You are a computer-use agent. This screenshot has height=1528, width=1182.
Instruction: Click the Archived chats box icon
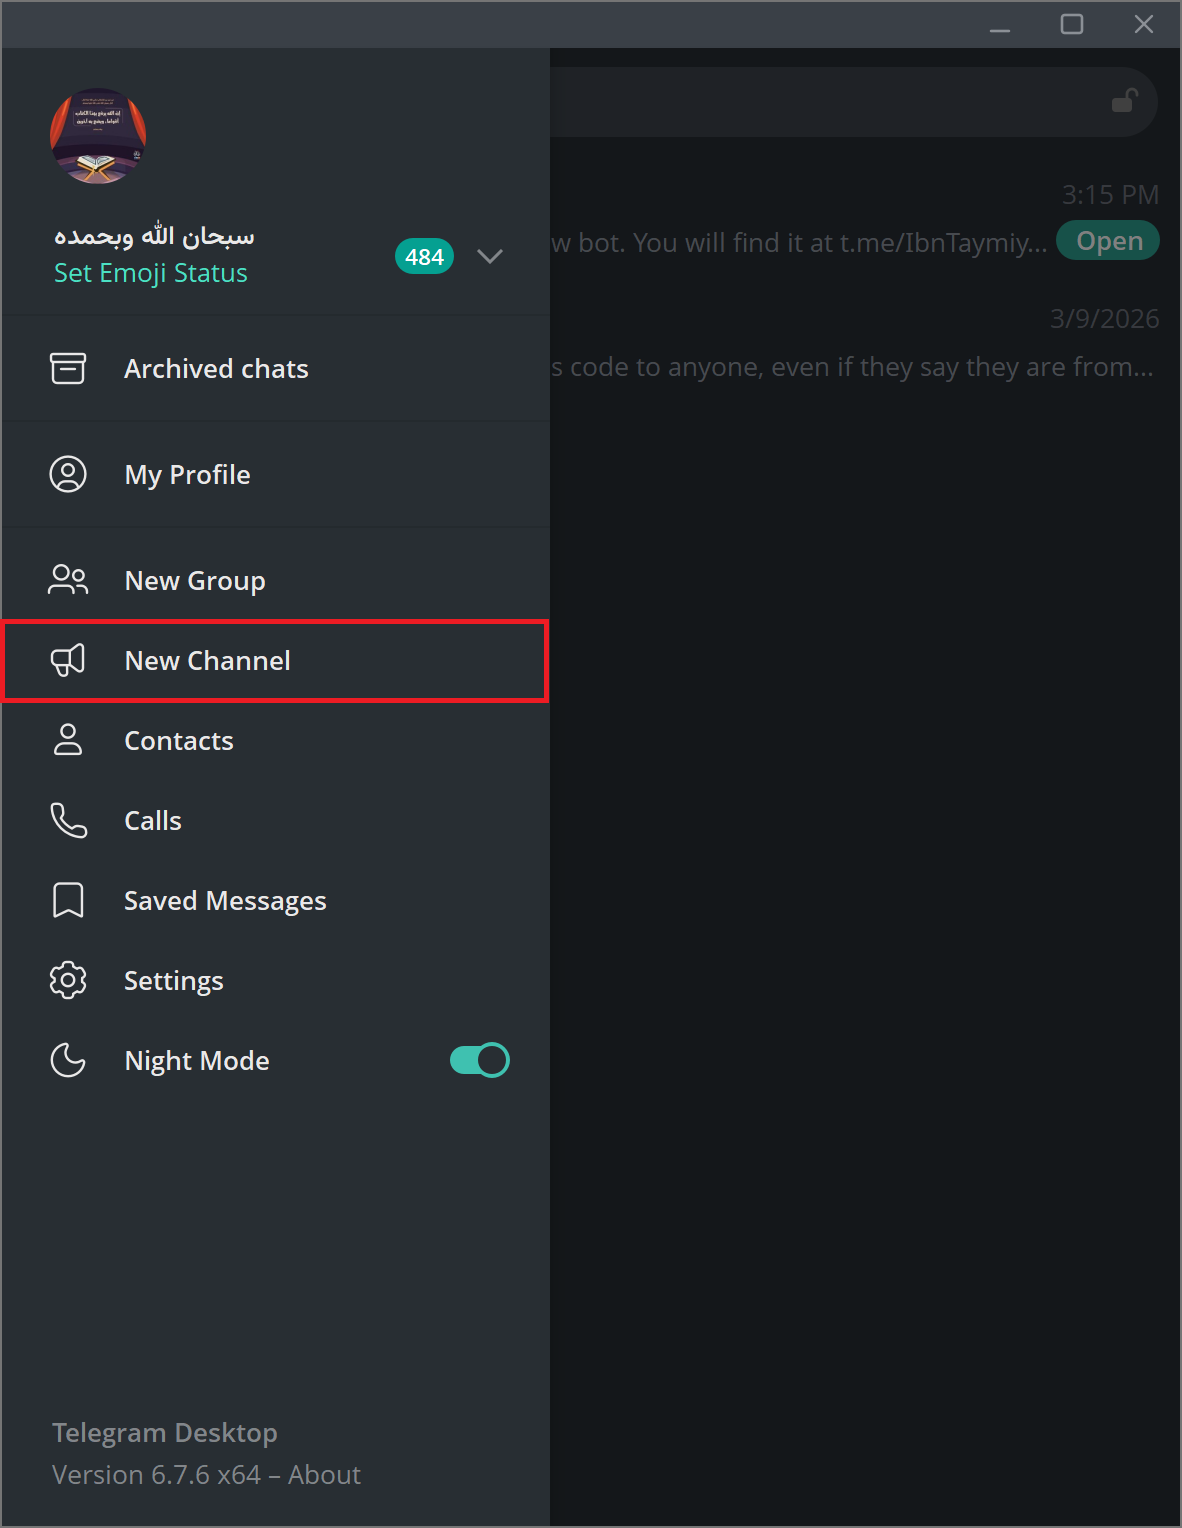click(x=68, y=369)
